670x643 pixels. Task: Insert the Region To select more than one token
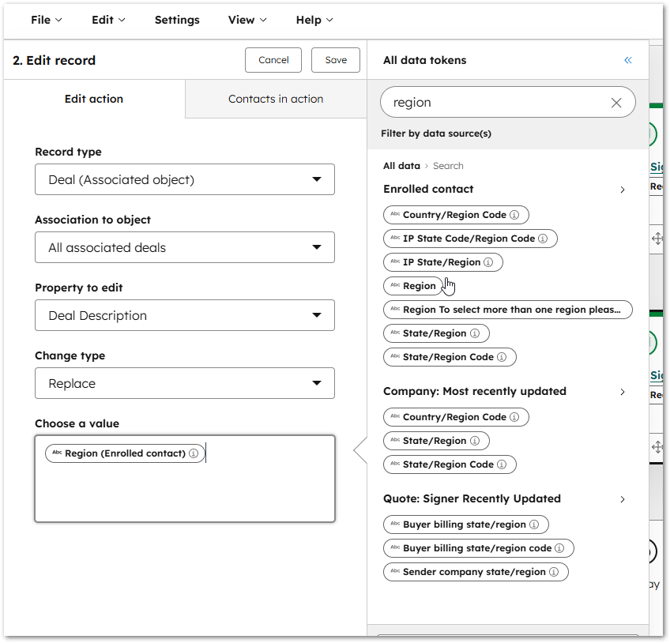pyautogui.click(x=508, y=310)
